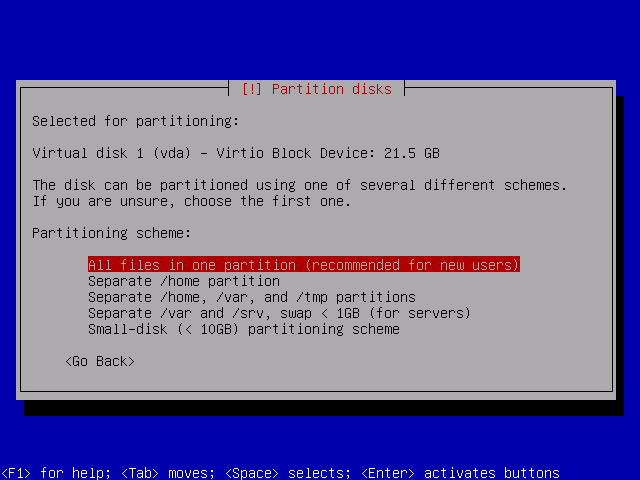The width and height of the screenshot is (640, 480).
Task: Click the "Partitioning scheme:" heading
Action: (112, 233)
